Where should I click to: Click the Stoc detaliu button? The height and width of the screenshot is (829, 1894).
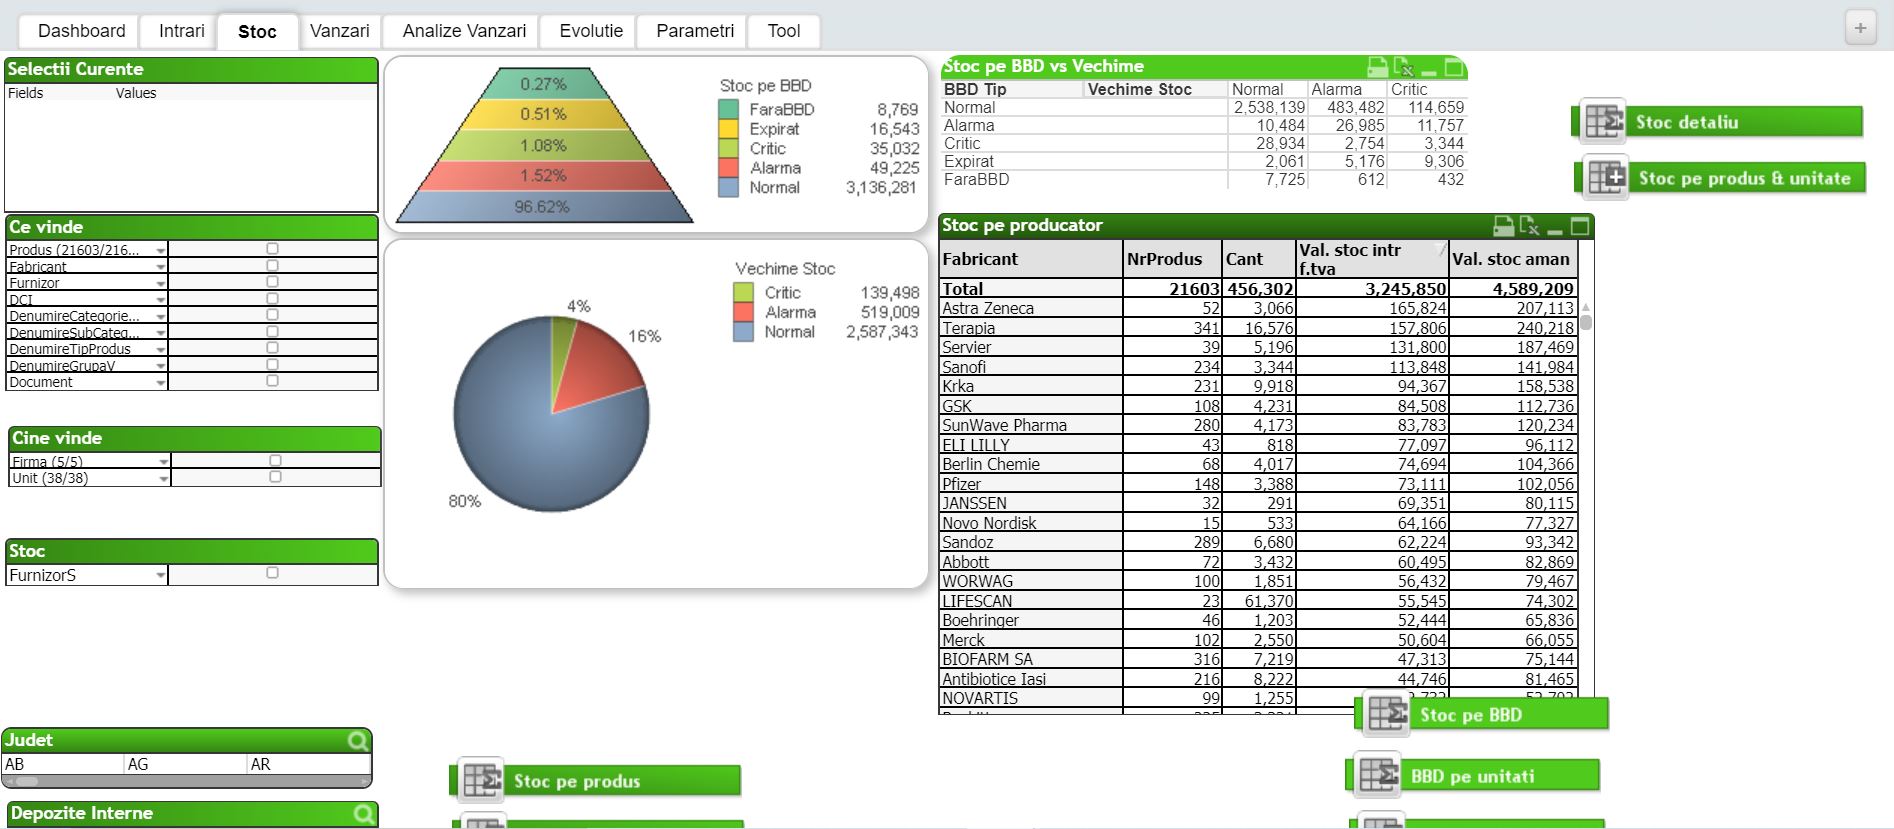point(1717,122)
